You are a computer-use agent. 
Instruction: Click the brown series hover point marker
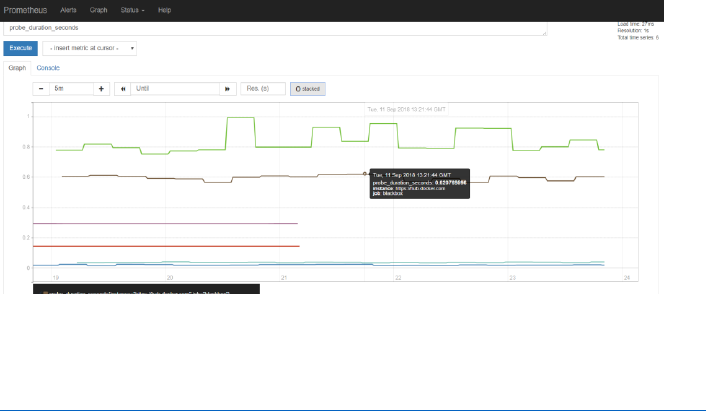(x=365, y=174)
